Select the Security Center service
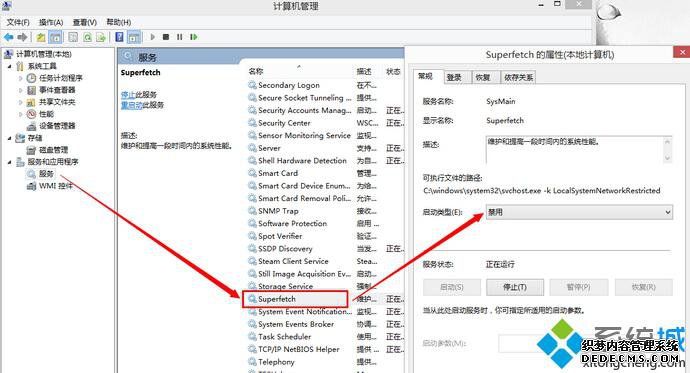 tap(284, 123)
